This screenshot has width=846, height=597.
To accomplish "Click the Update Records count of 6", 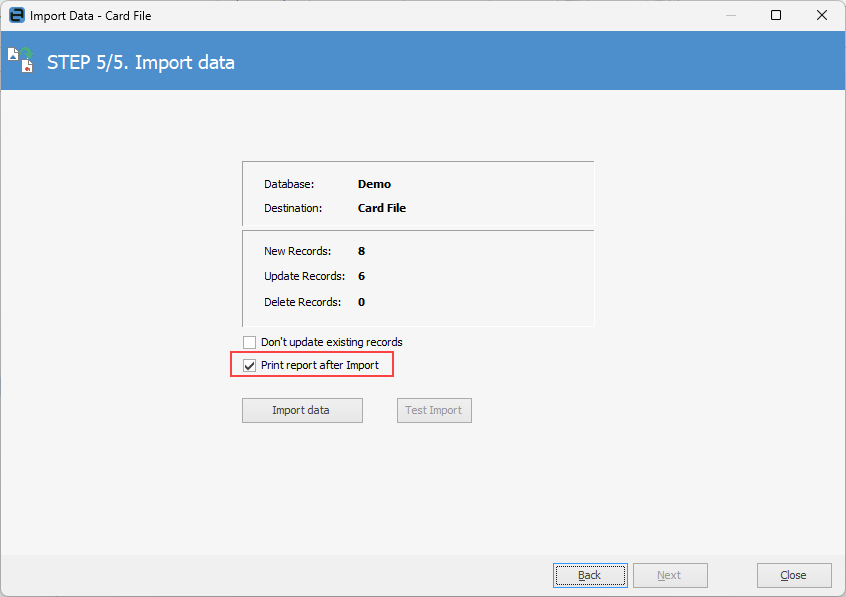I will pos(361,276).
